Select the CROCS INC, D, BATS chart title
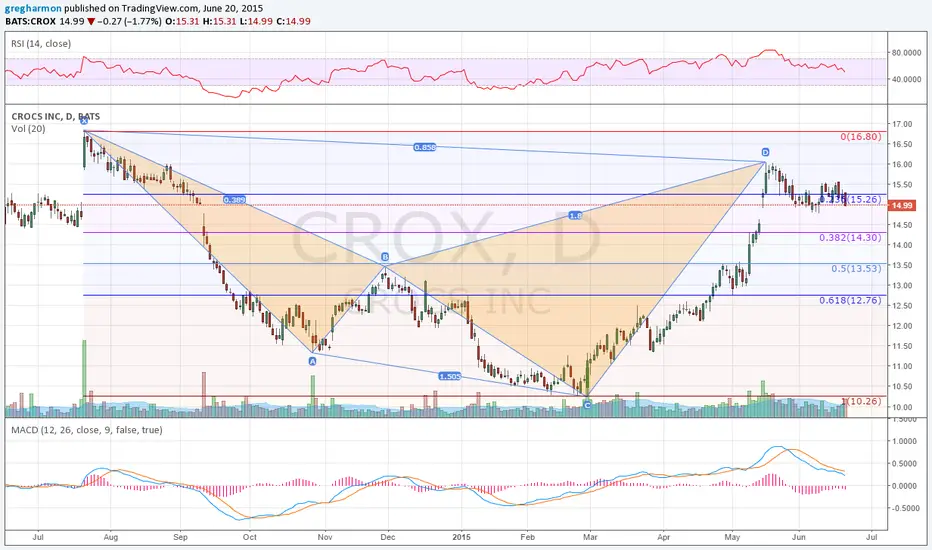 pyautogui.click(x=55, y=117)
